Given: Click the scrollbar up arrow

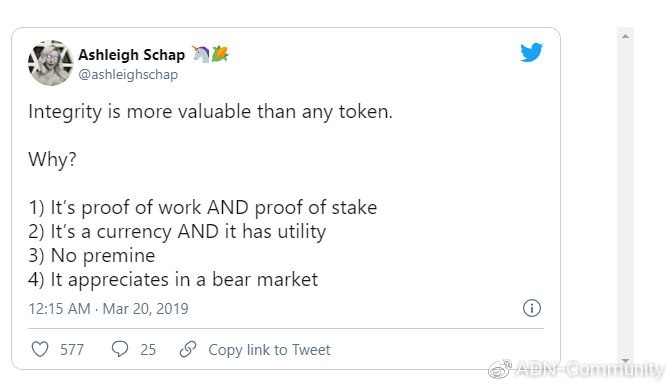Looking at the screenshot, I should pos(625,36).
